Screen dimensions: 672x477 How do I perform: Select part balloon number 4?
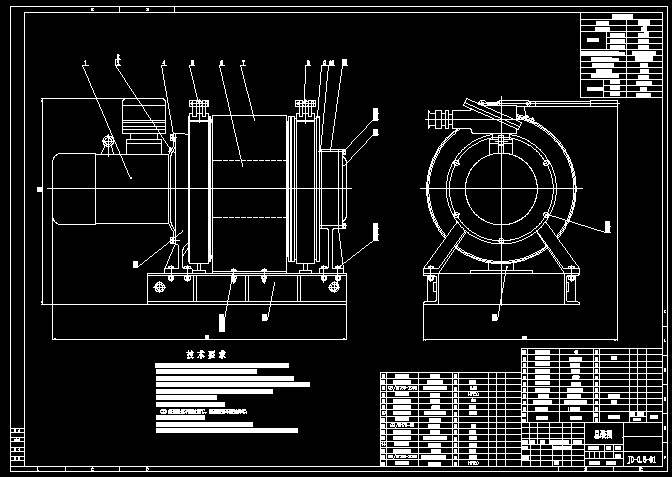pyautogui.click(x=164, y=63)
